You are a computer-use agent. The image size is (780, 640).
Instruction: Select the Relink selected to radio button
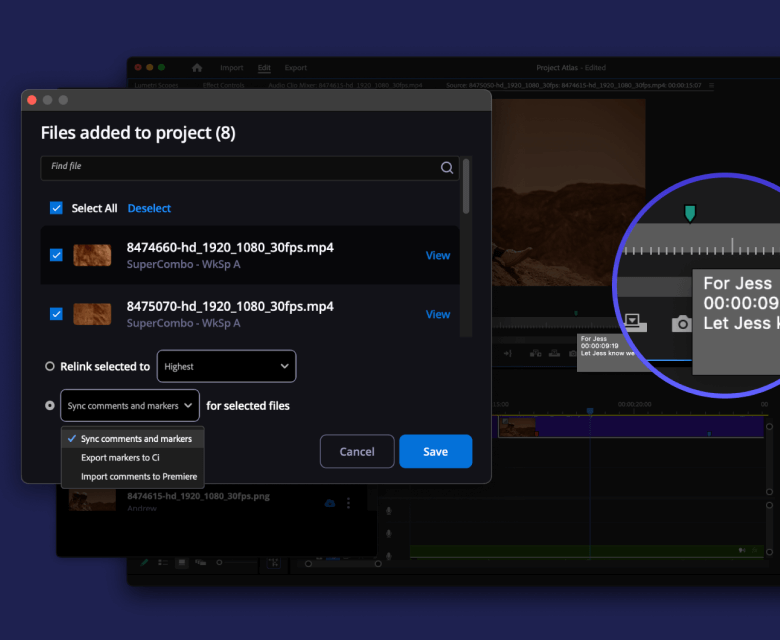50,367
